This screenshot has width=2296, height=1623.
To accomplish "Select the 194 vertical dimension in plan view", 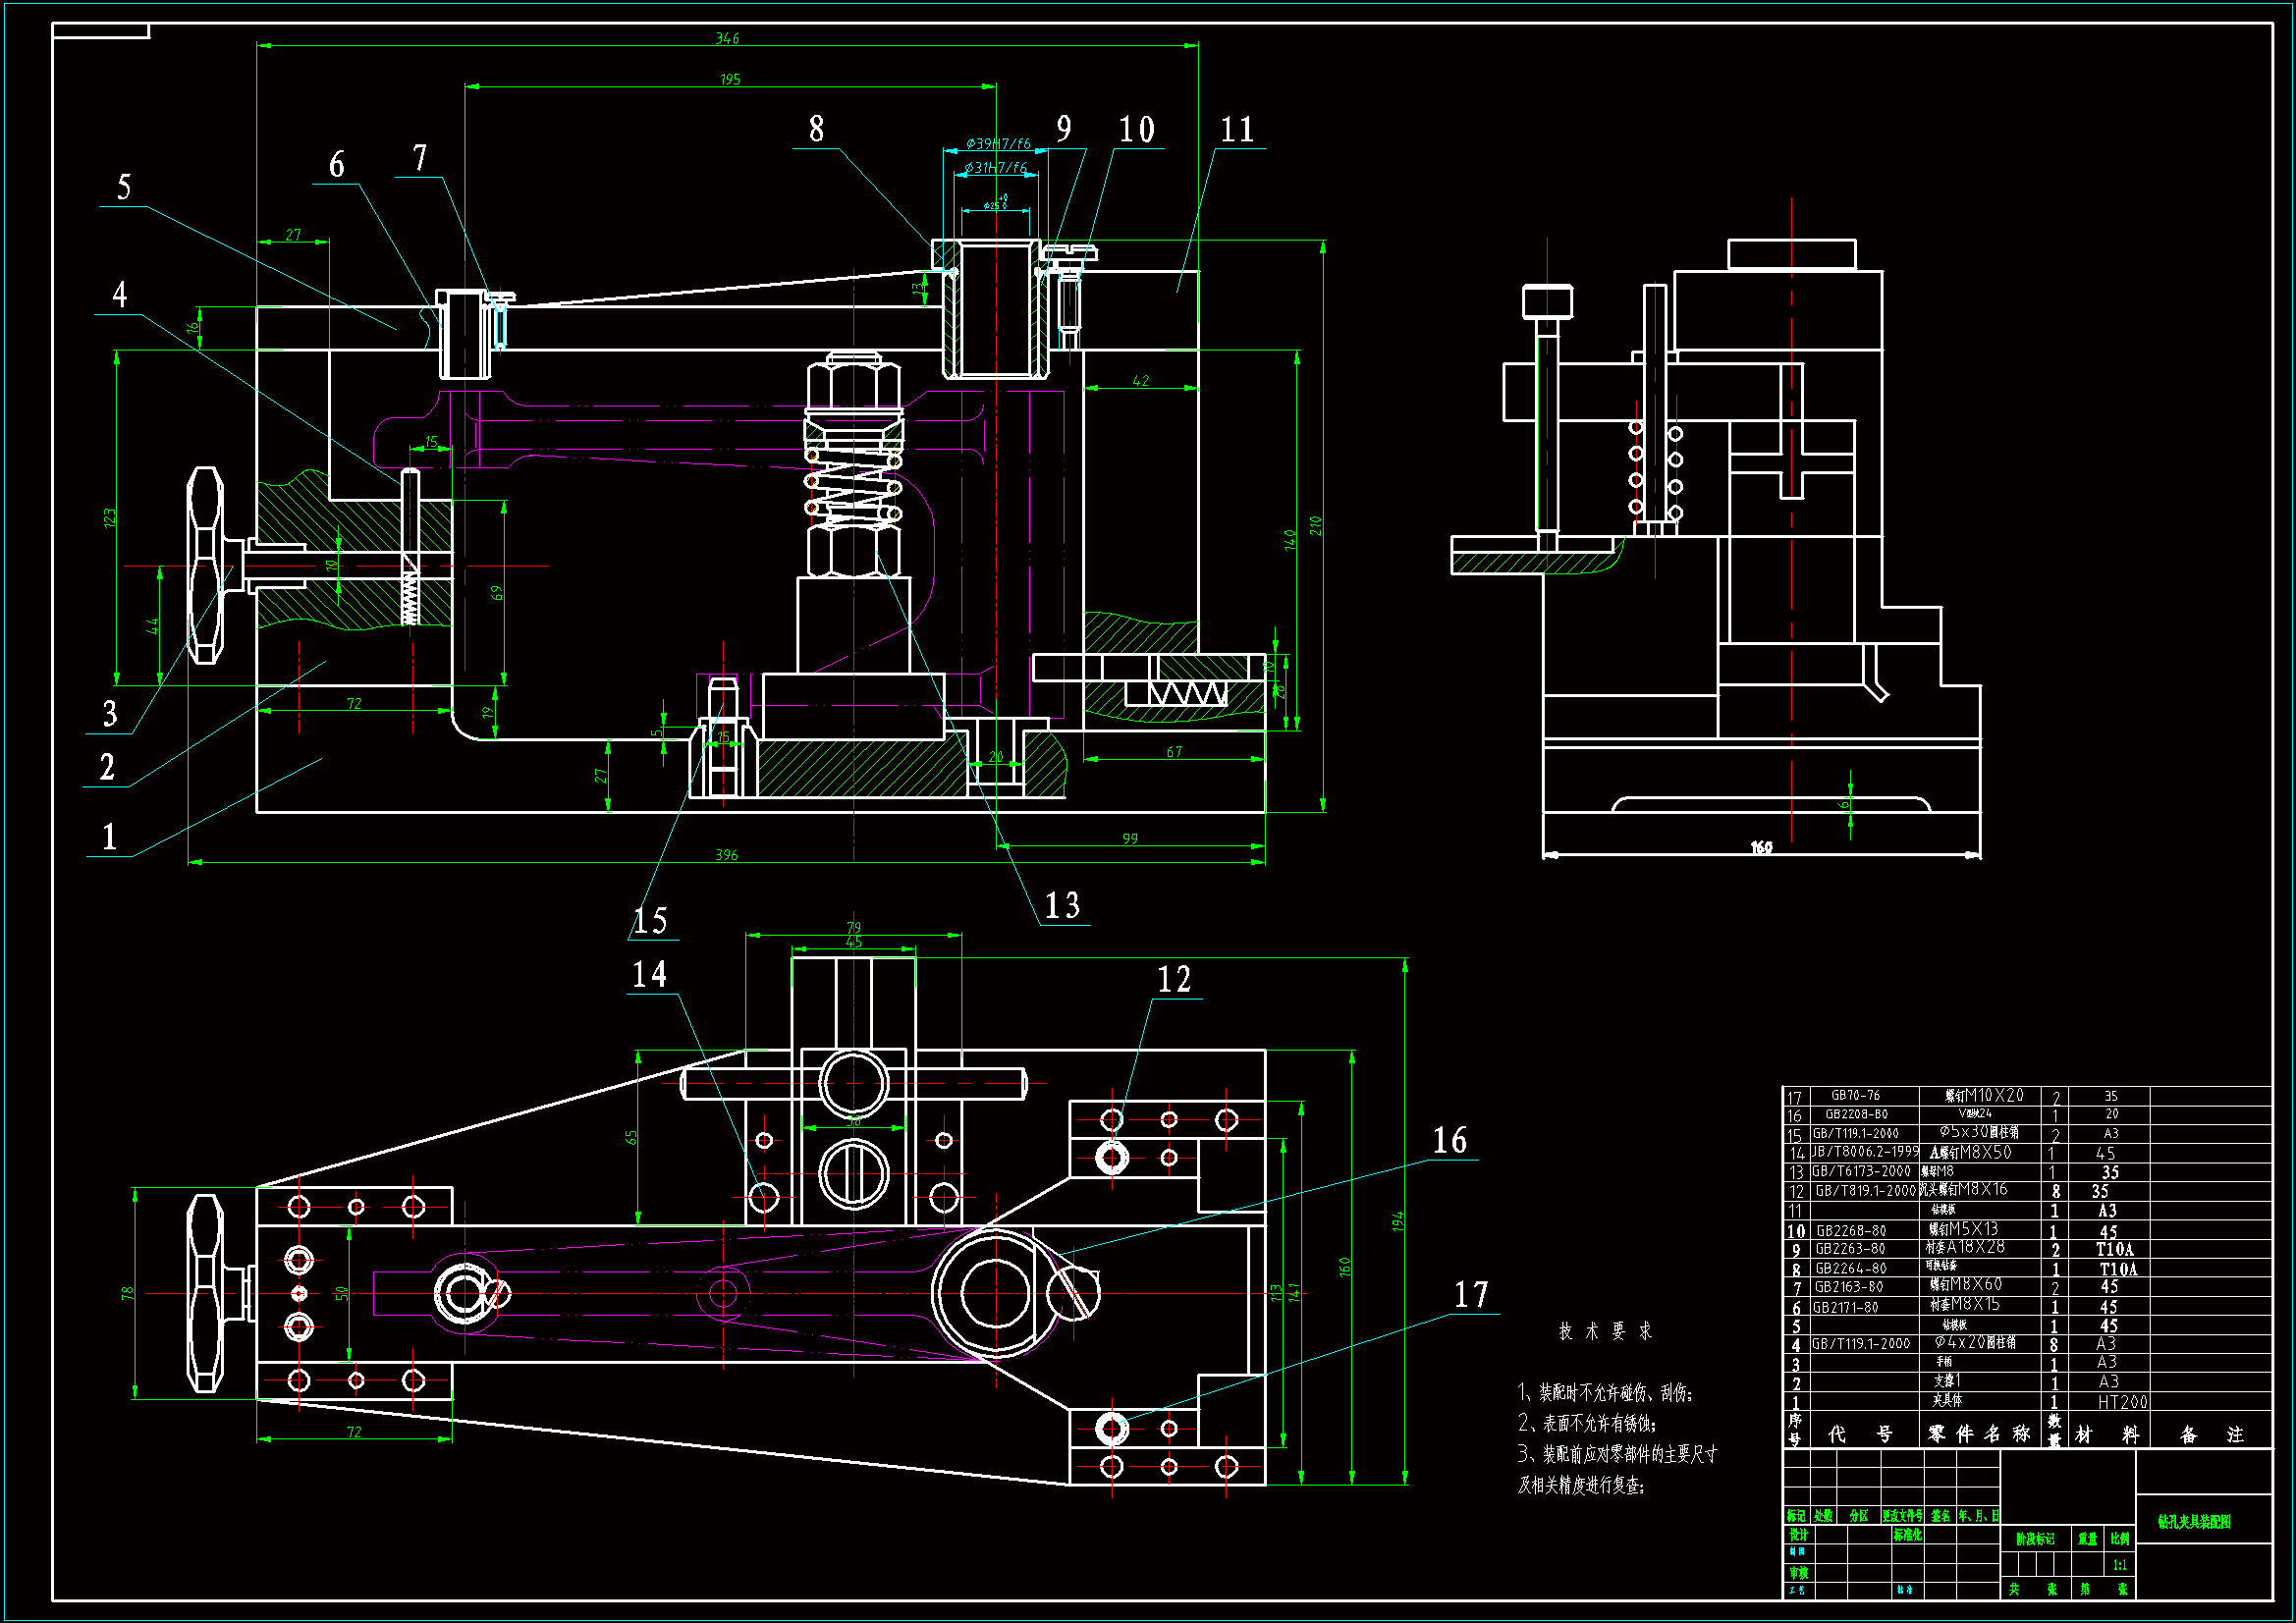I will pyautogui.click(x=1398, y=1220).
